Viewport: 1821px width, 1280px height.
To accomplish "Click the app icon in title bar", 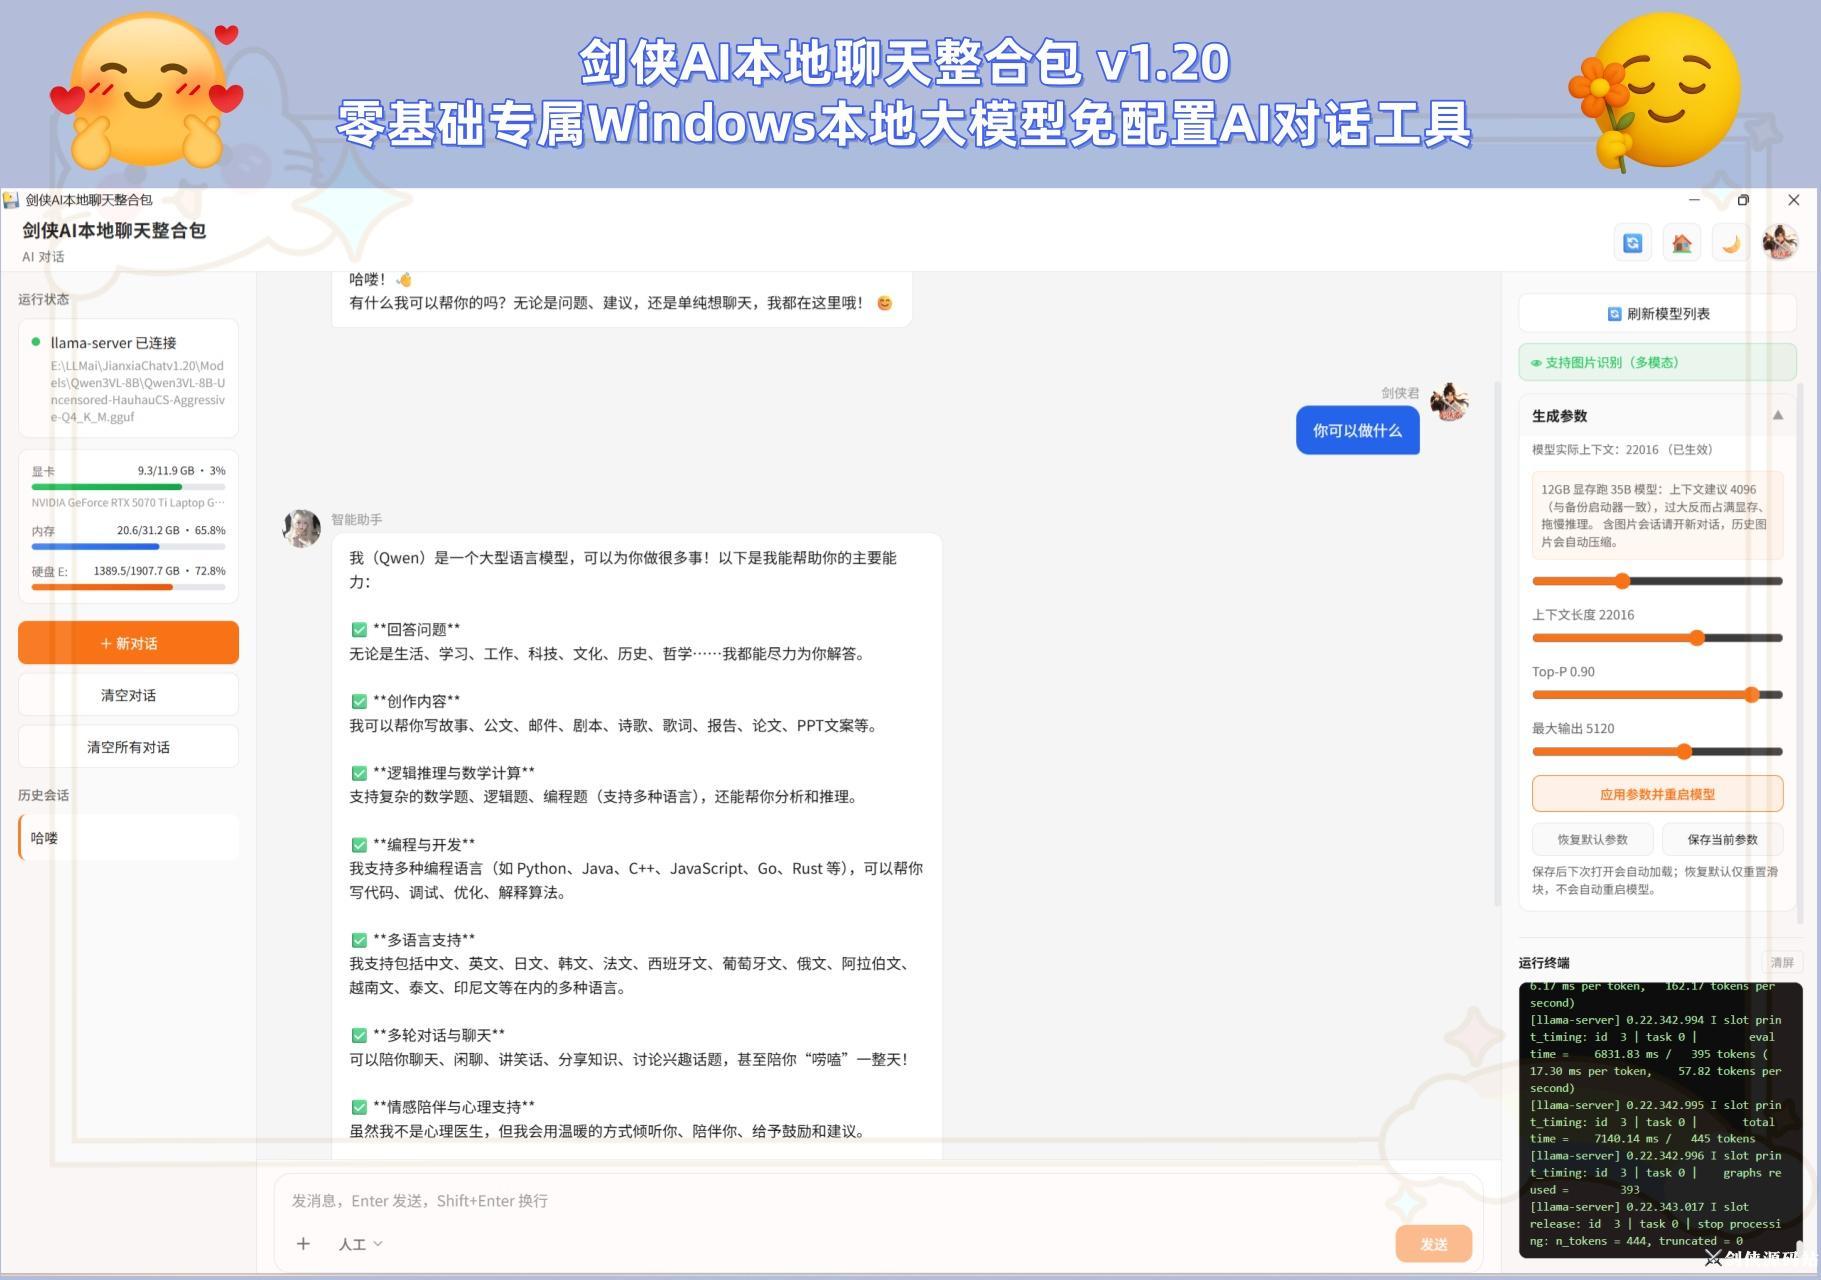I will (11, 200).
